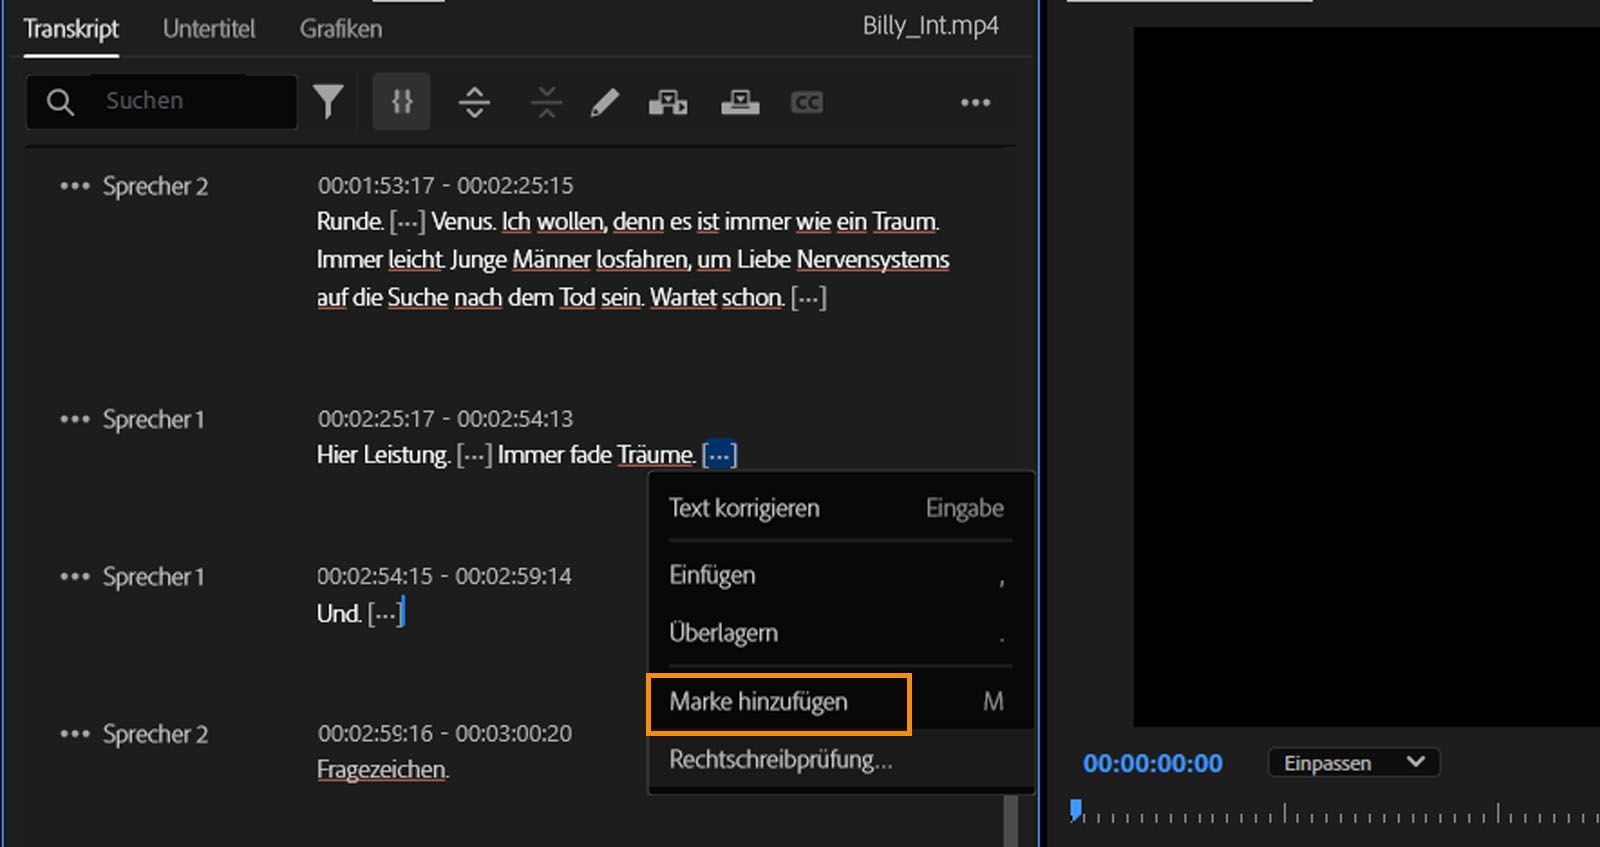1600x847 pixels.
Task: Click the Billy_Int.mp4 file name
Action: tap(931, 26)
